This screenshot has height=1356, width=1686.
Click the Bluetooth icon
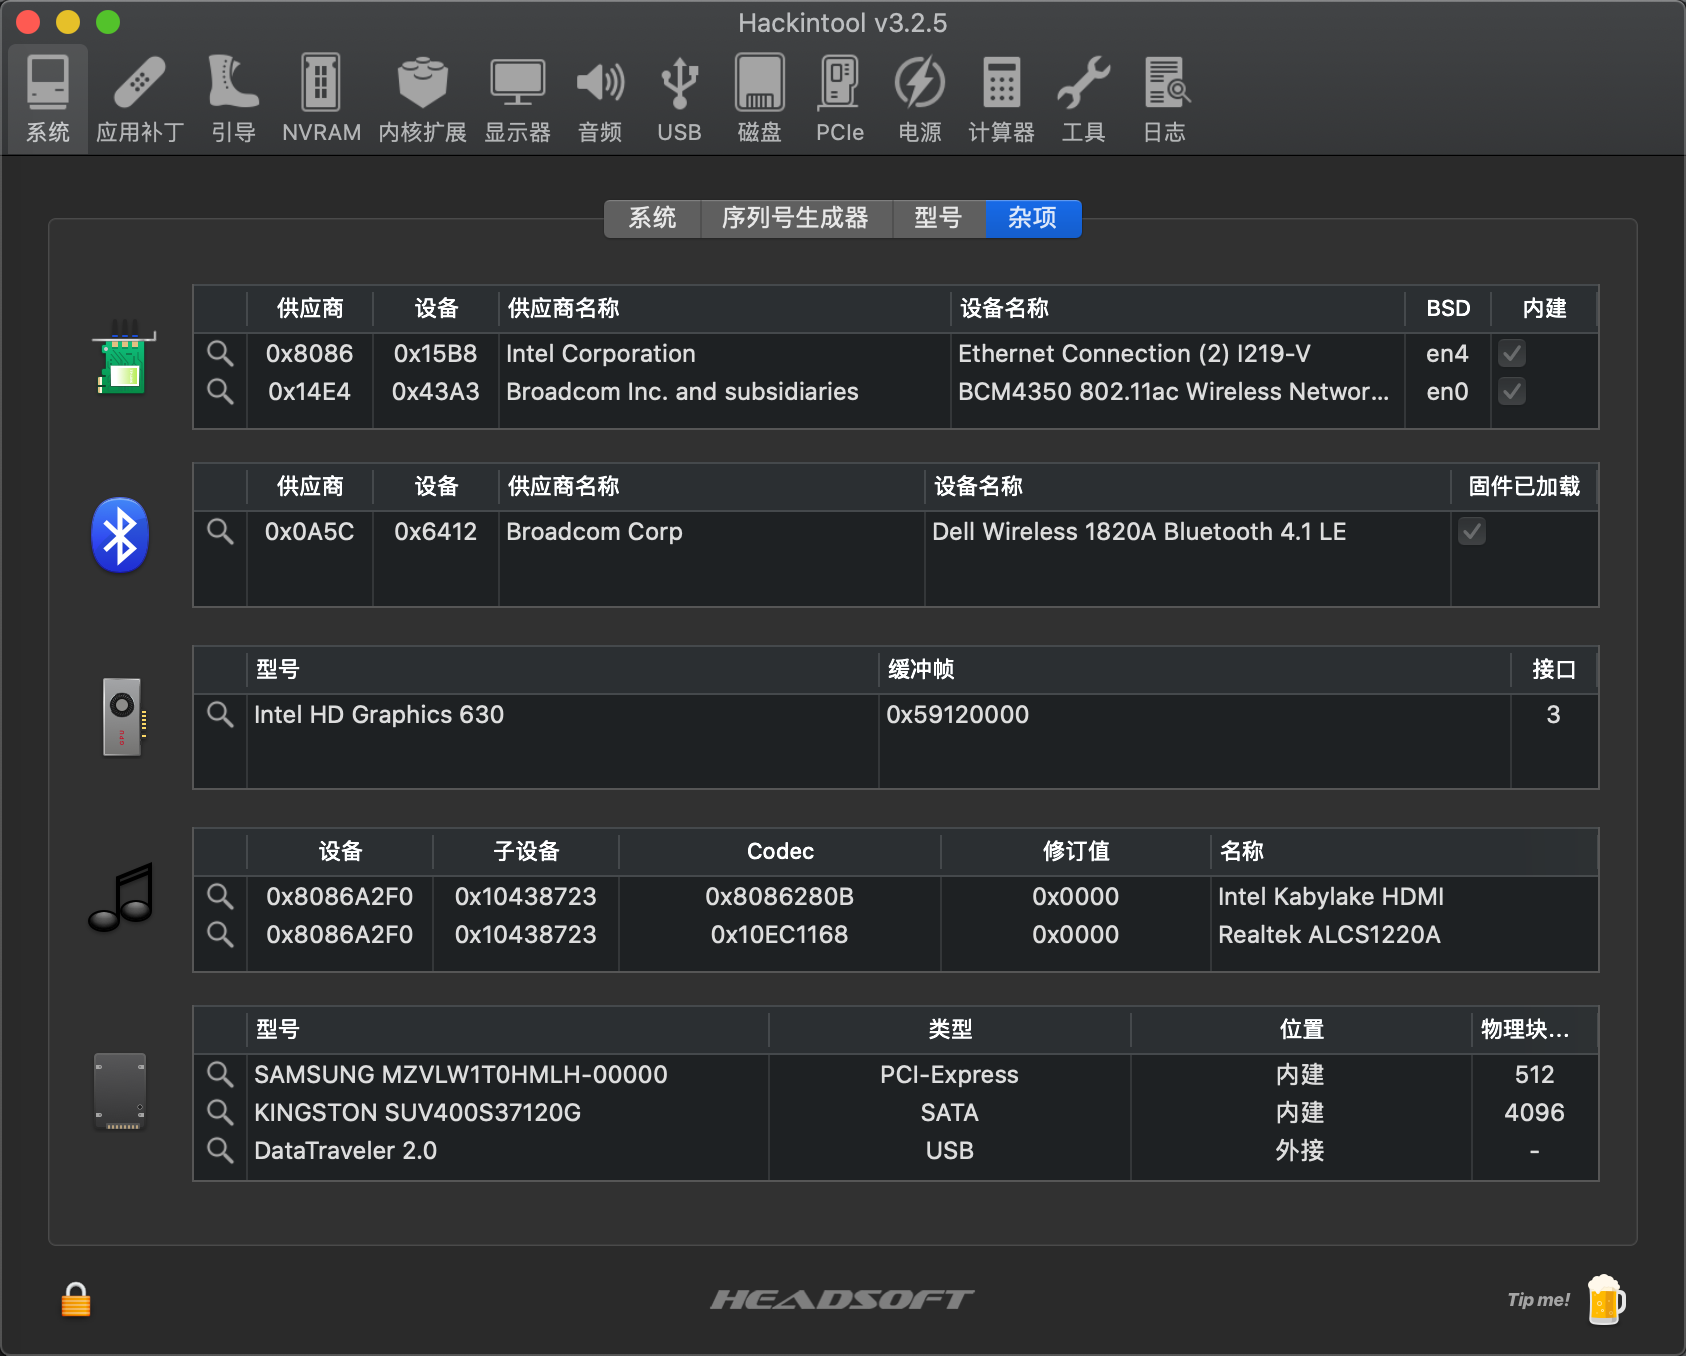(120, 535)
